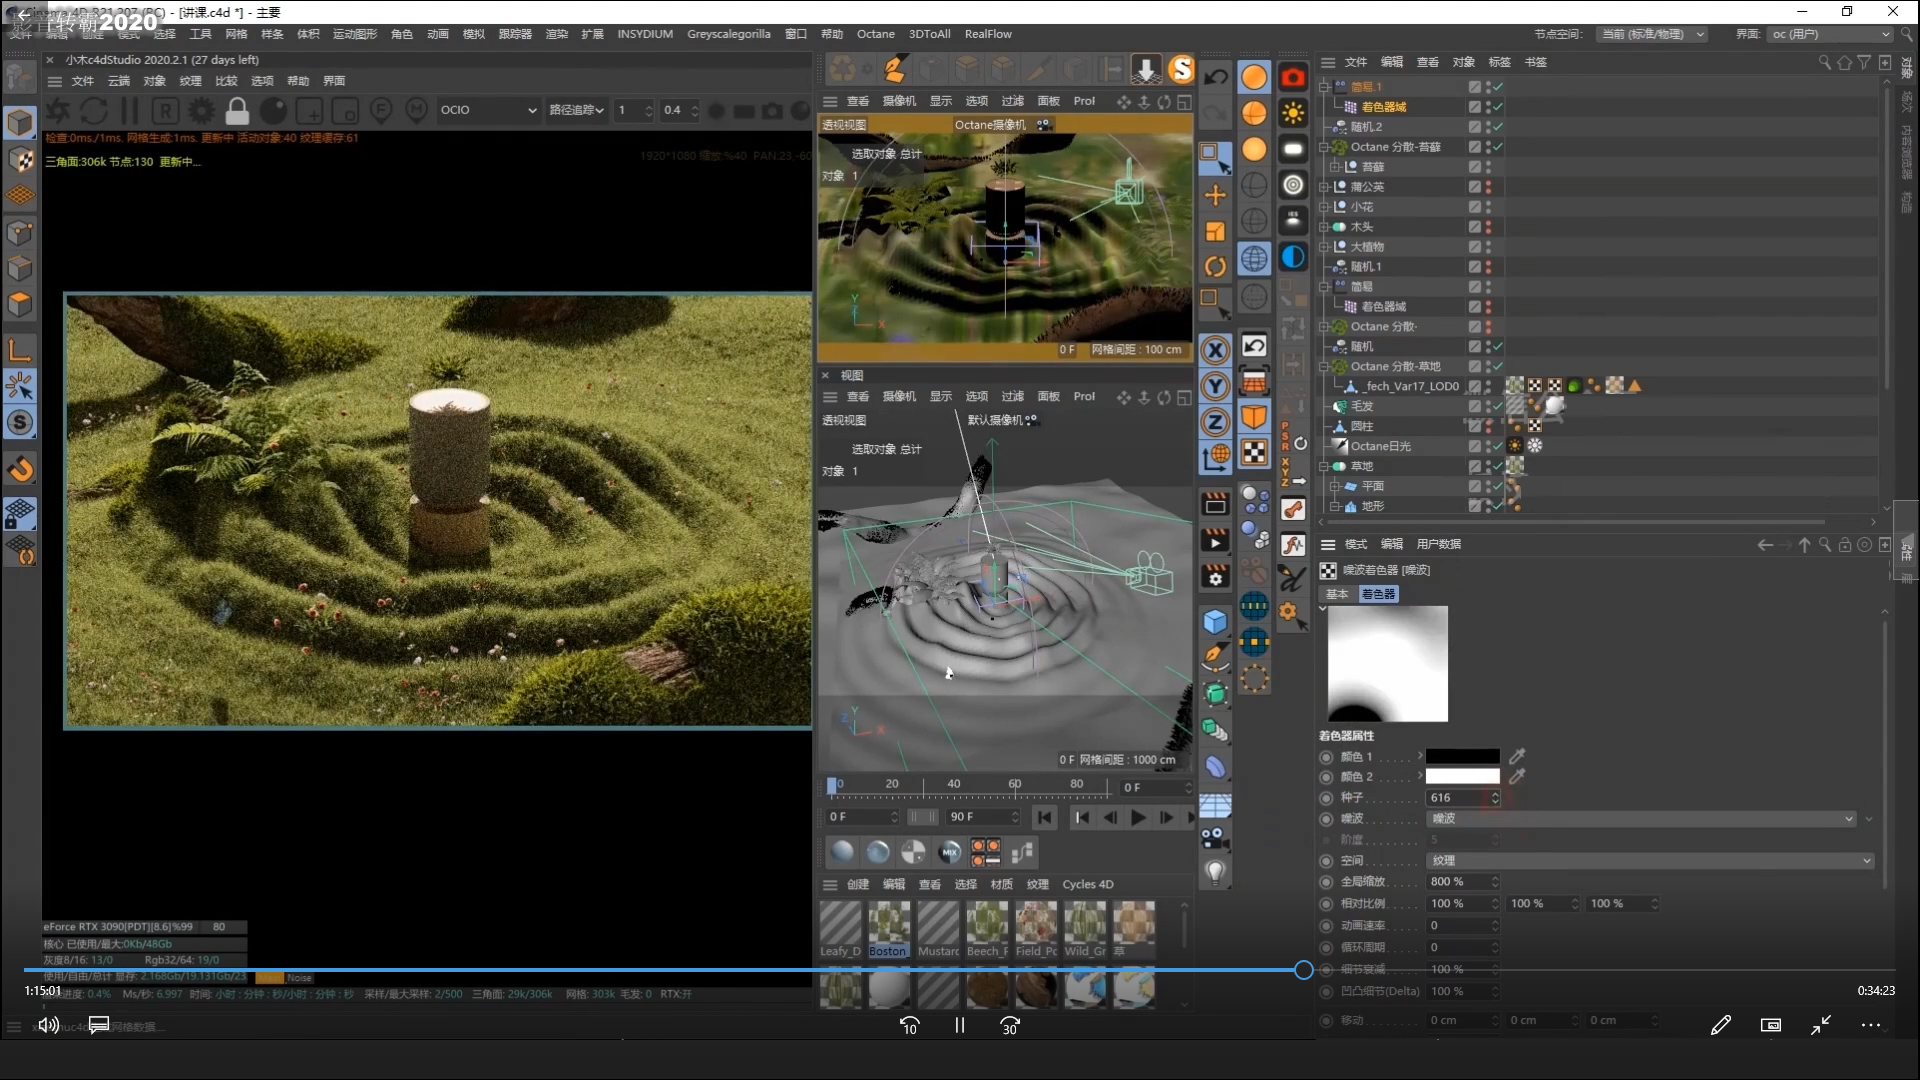Toggle the X axis lock

click(x=1215, y=350)
